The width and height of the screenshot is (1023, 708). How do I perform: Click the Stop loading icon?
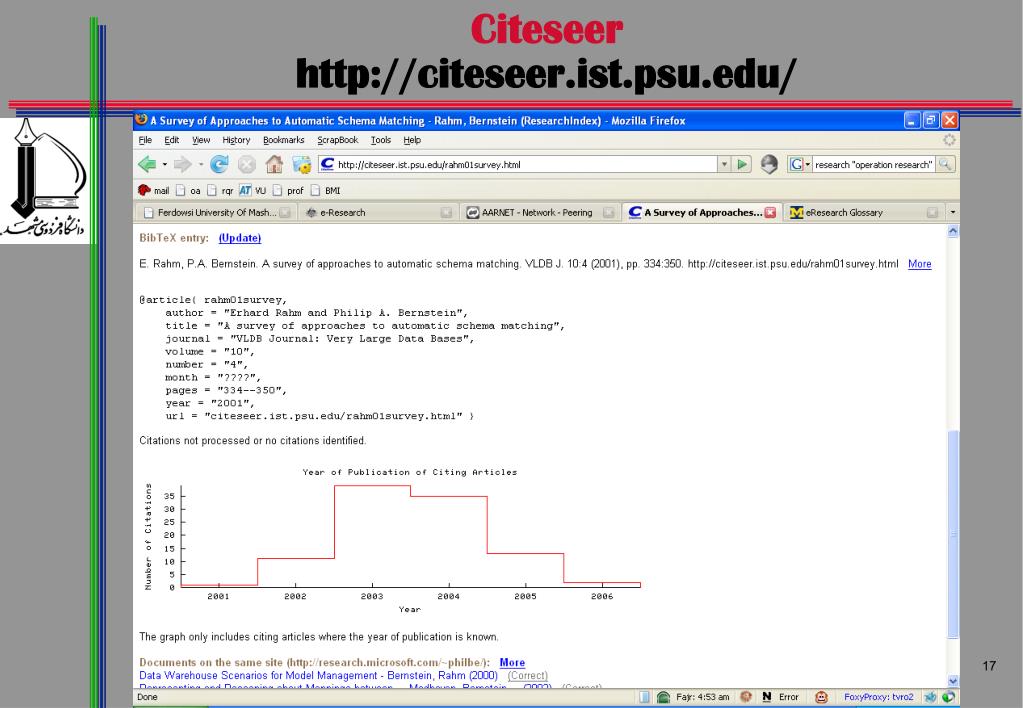pyautogui.click(x=247, y=164)
